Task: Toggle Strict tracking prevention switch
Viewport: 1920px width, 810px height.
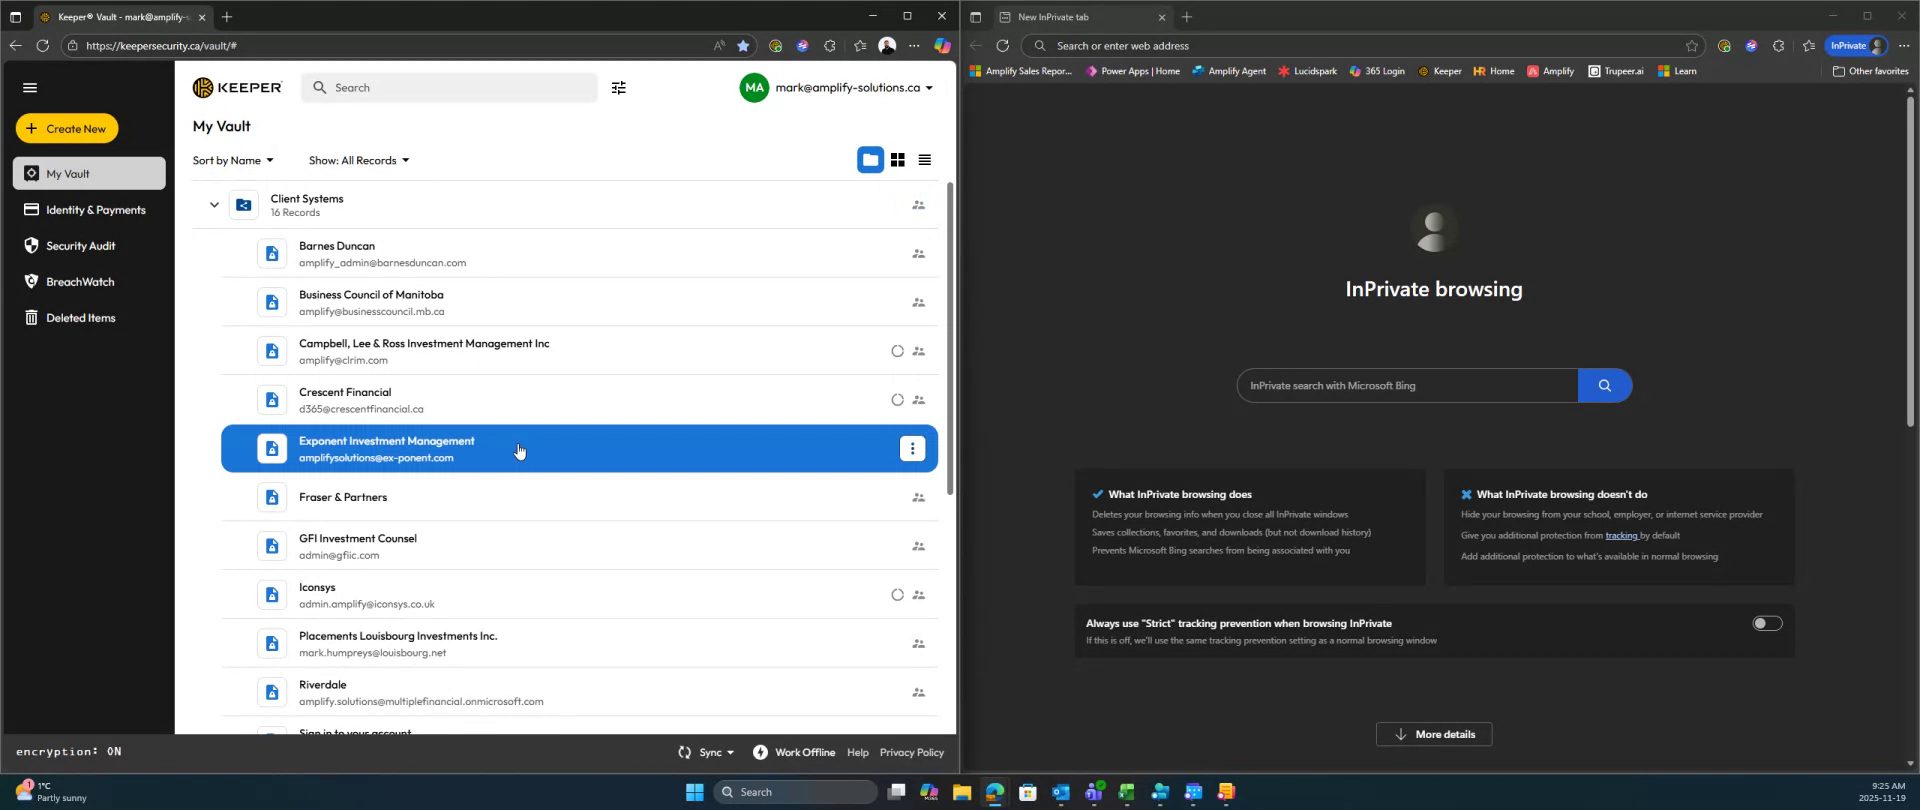Action: 1767,624
